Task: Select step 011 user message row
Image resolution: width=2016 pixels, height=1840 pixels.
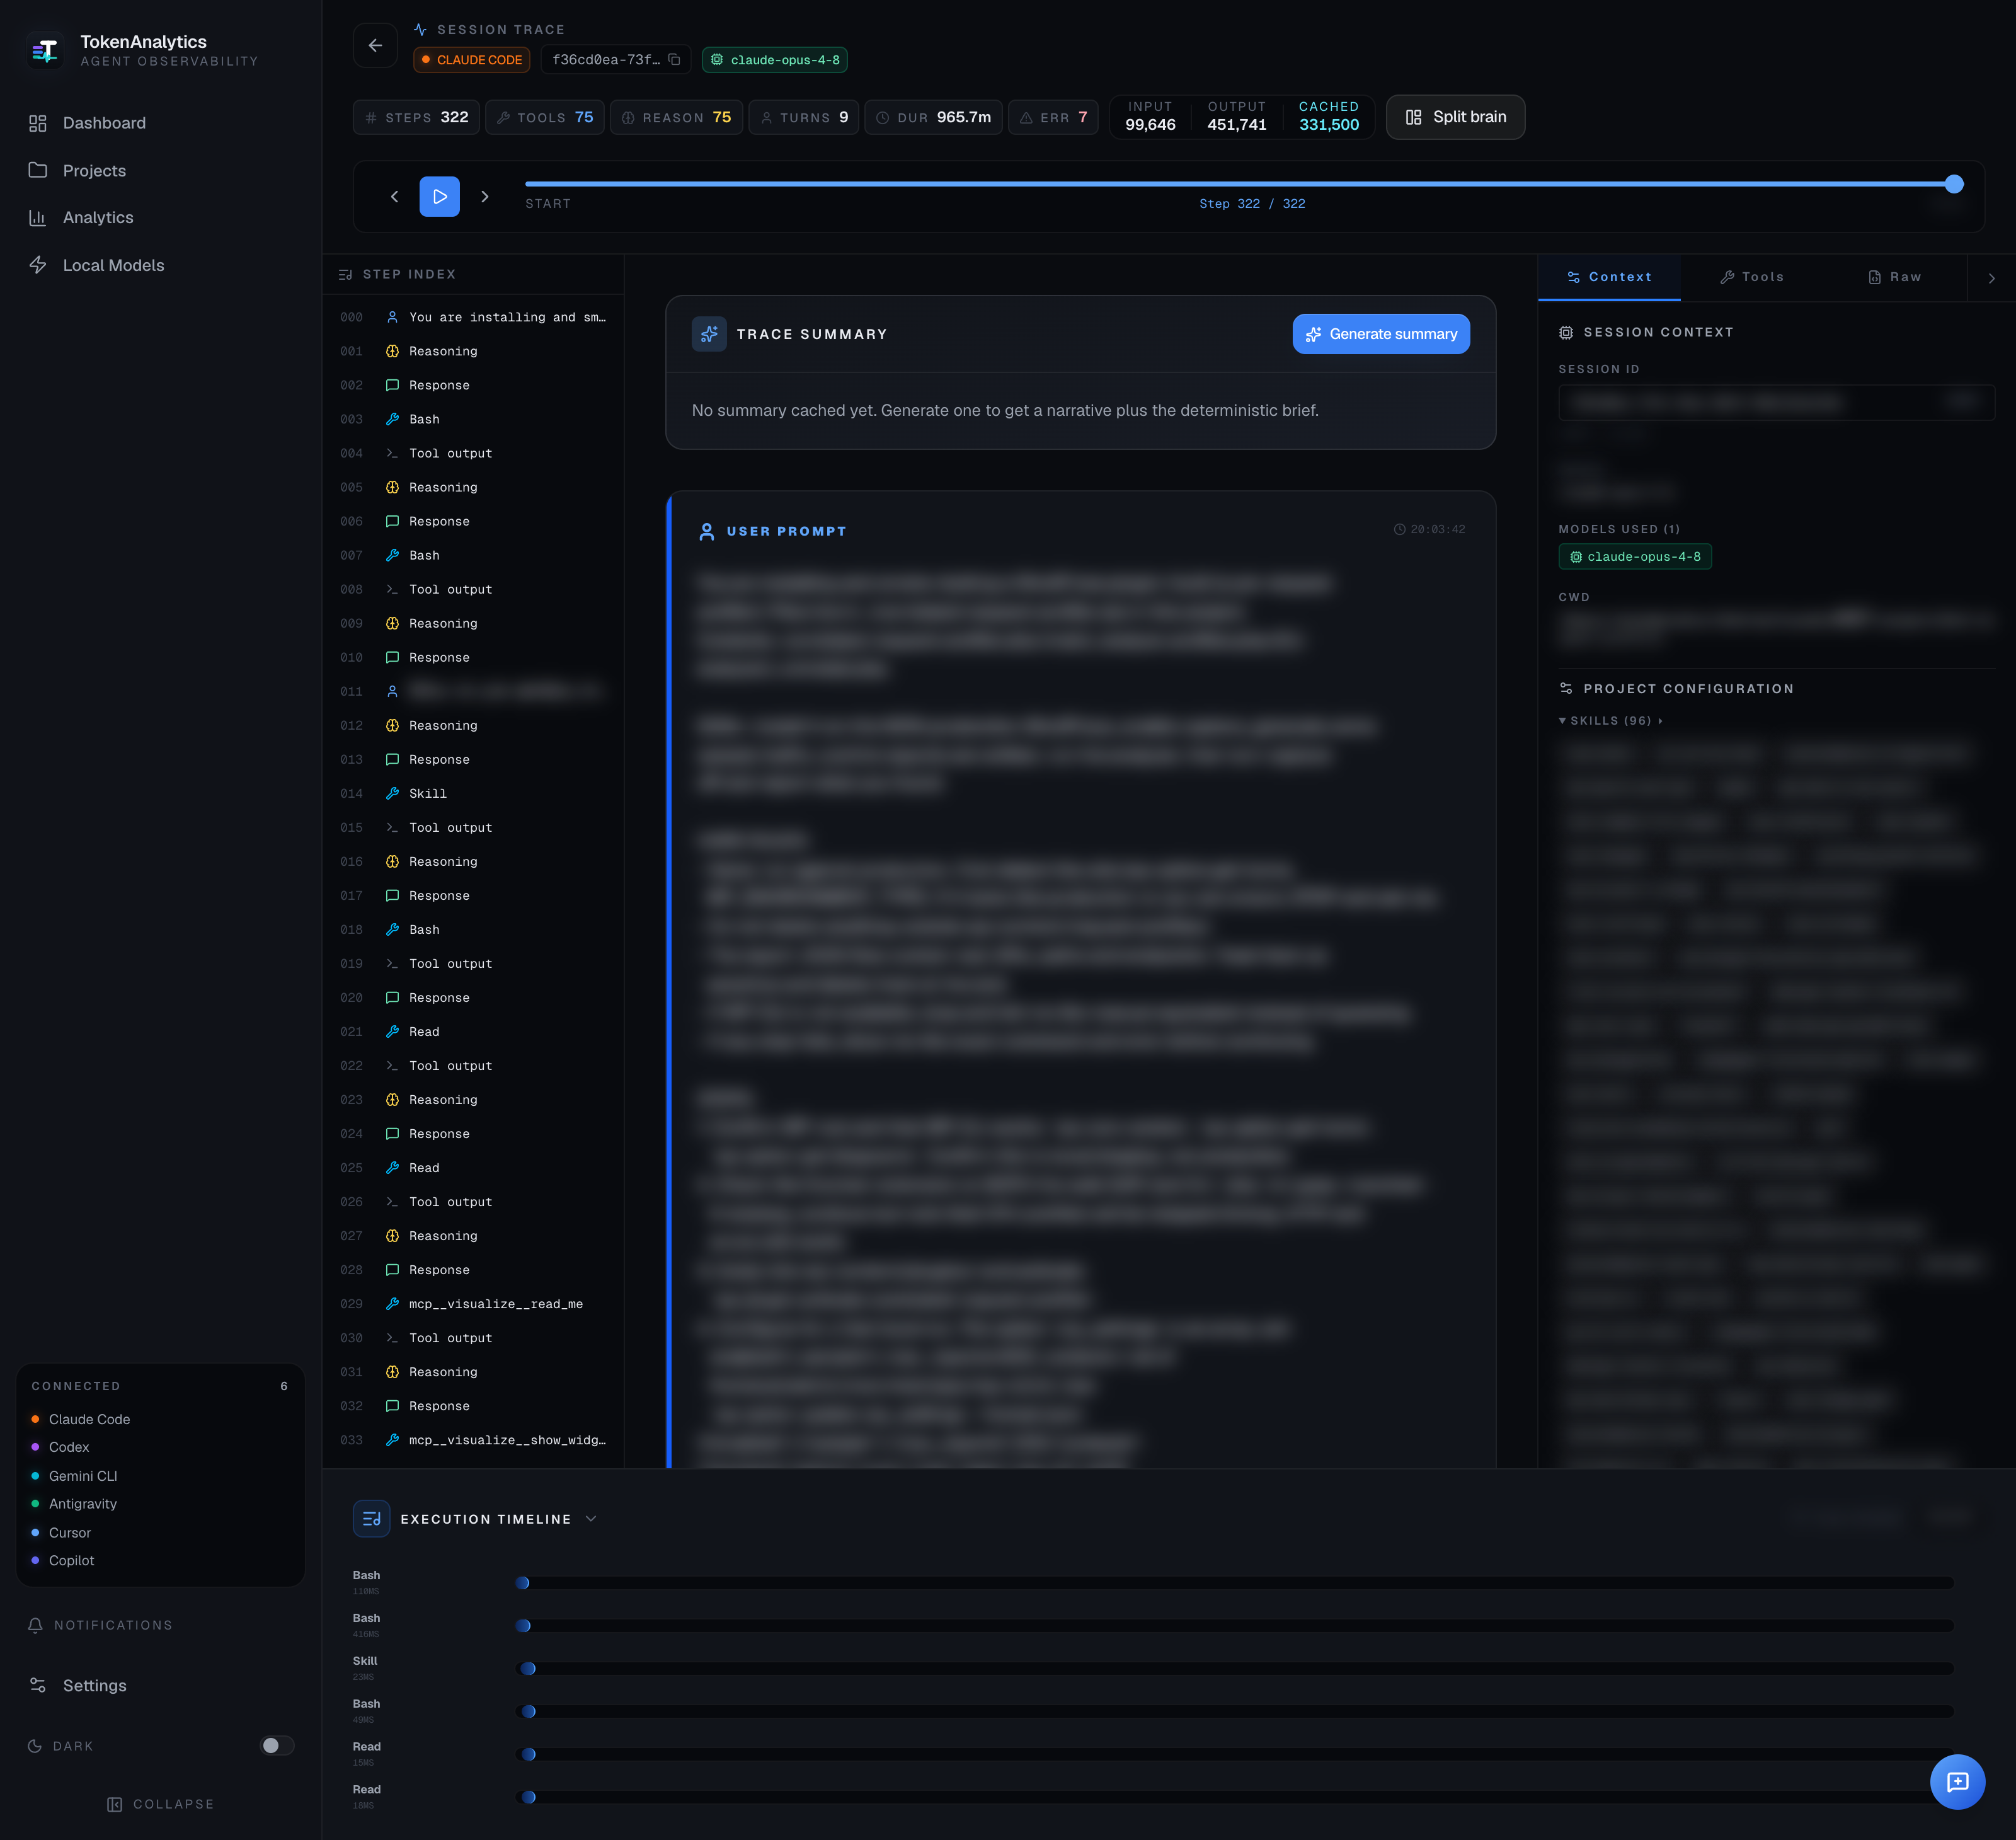Action: coord(473,691)
